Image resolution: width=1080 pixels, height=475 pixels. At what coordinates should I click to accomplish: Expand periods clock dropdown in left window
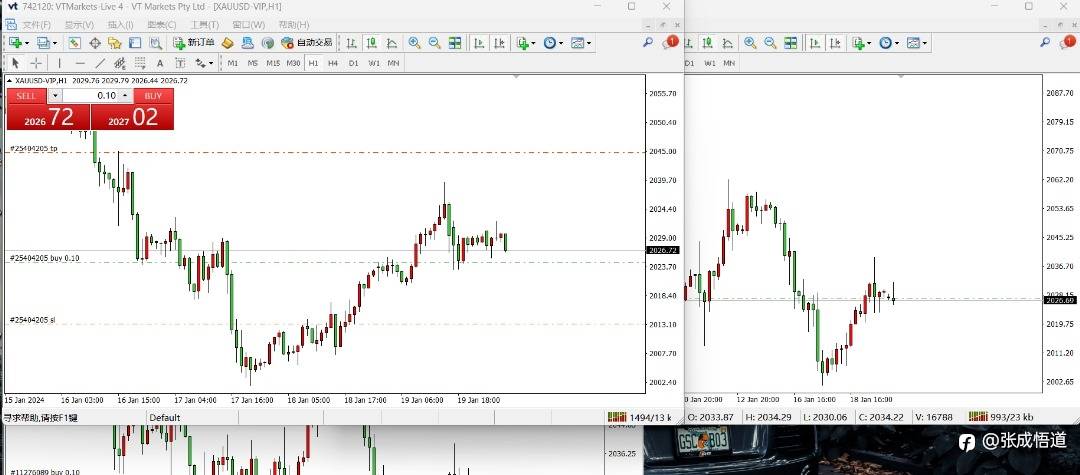[x=560, y=43]
